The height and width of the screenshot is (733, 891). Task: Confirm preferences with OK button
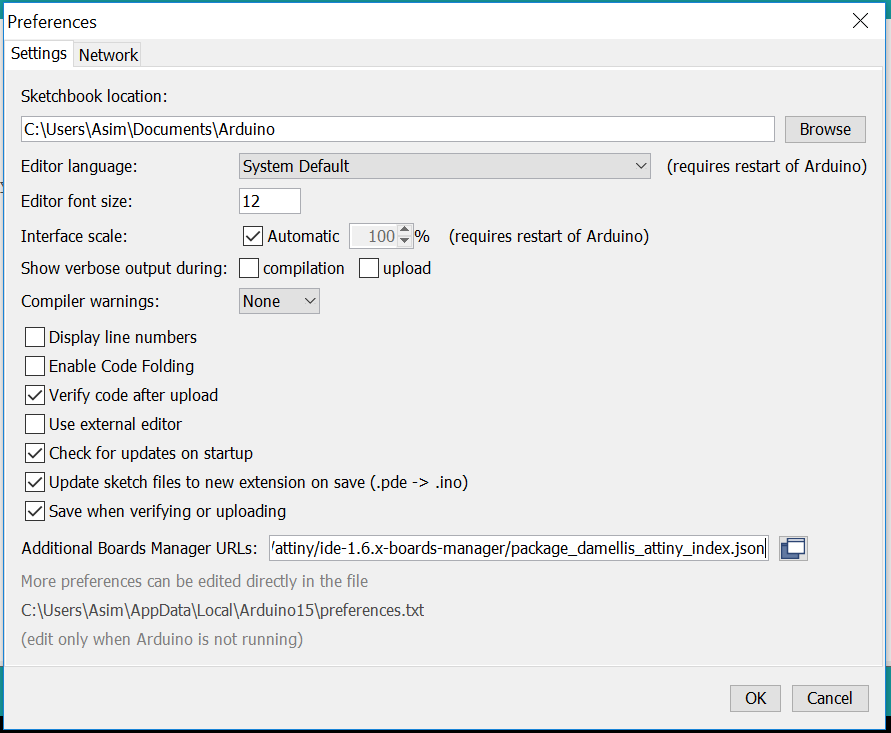coord(755,698)
